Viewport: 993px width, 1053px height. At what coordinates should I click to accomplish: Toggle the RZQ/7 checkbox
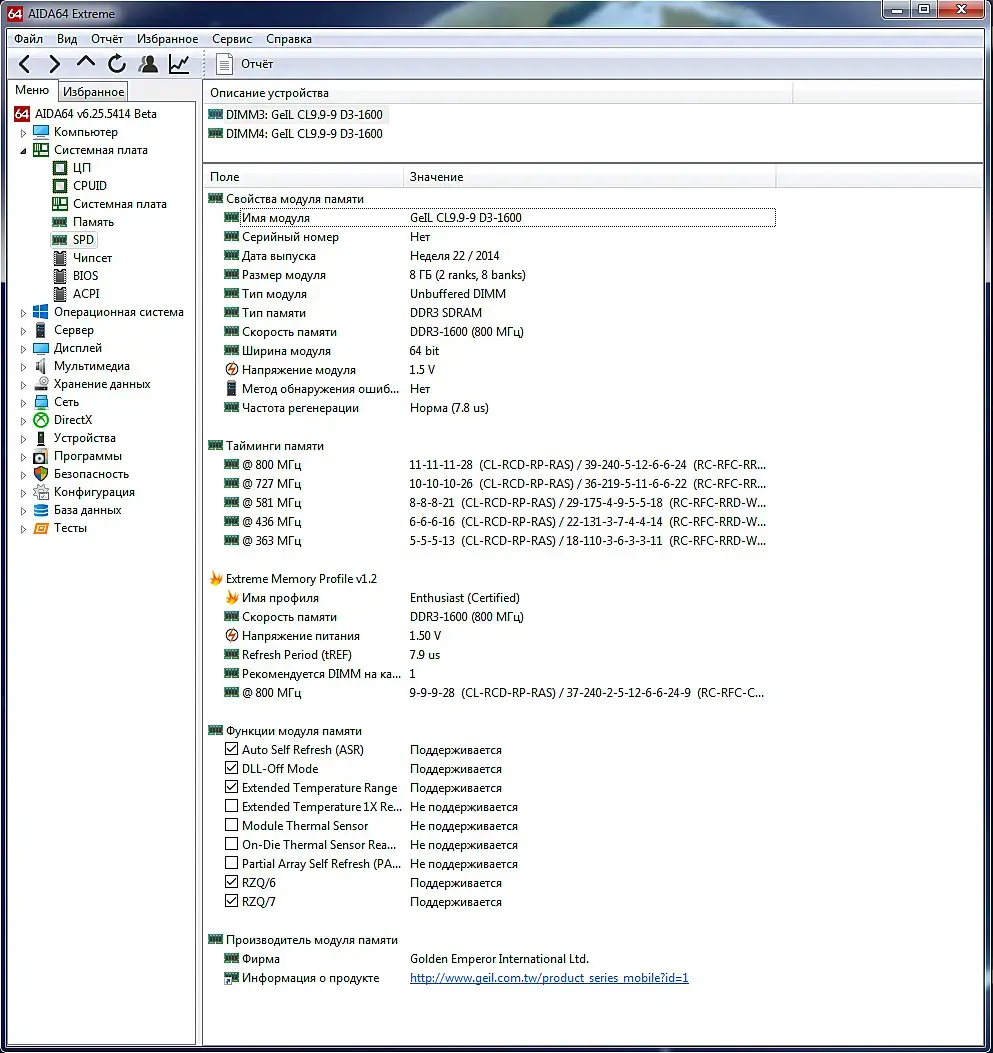(232, 901)
